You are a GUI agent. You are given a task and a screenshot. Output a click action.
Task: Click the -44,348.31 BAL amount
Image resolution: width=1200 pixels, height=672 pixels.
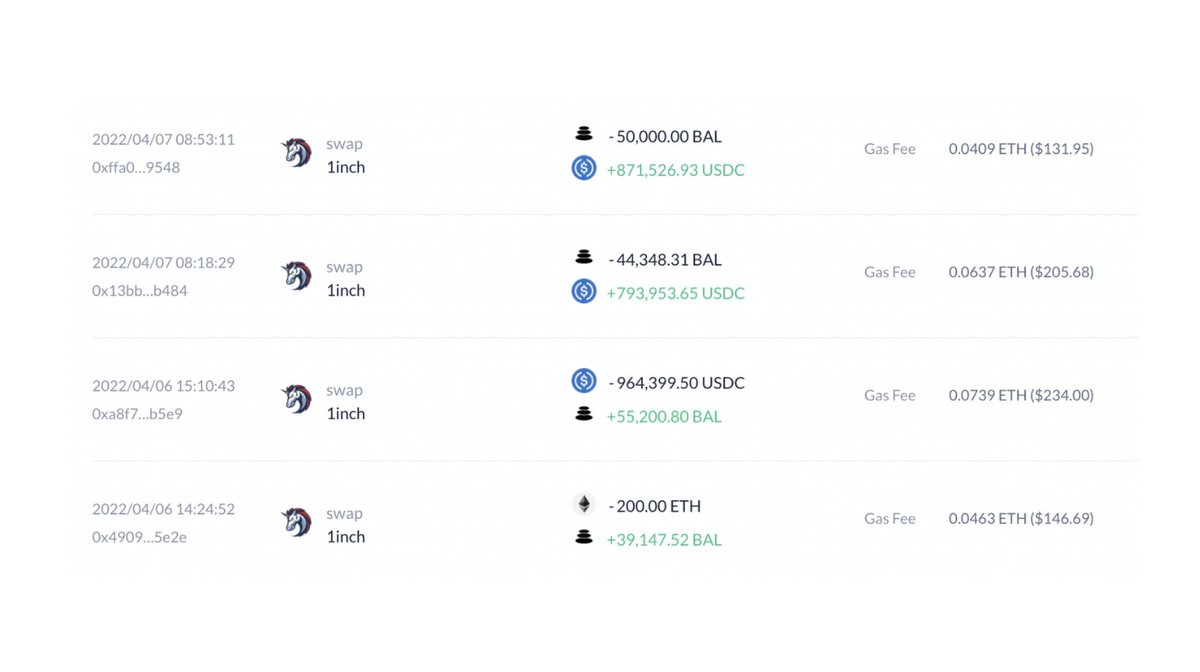(x=664, y=260)
